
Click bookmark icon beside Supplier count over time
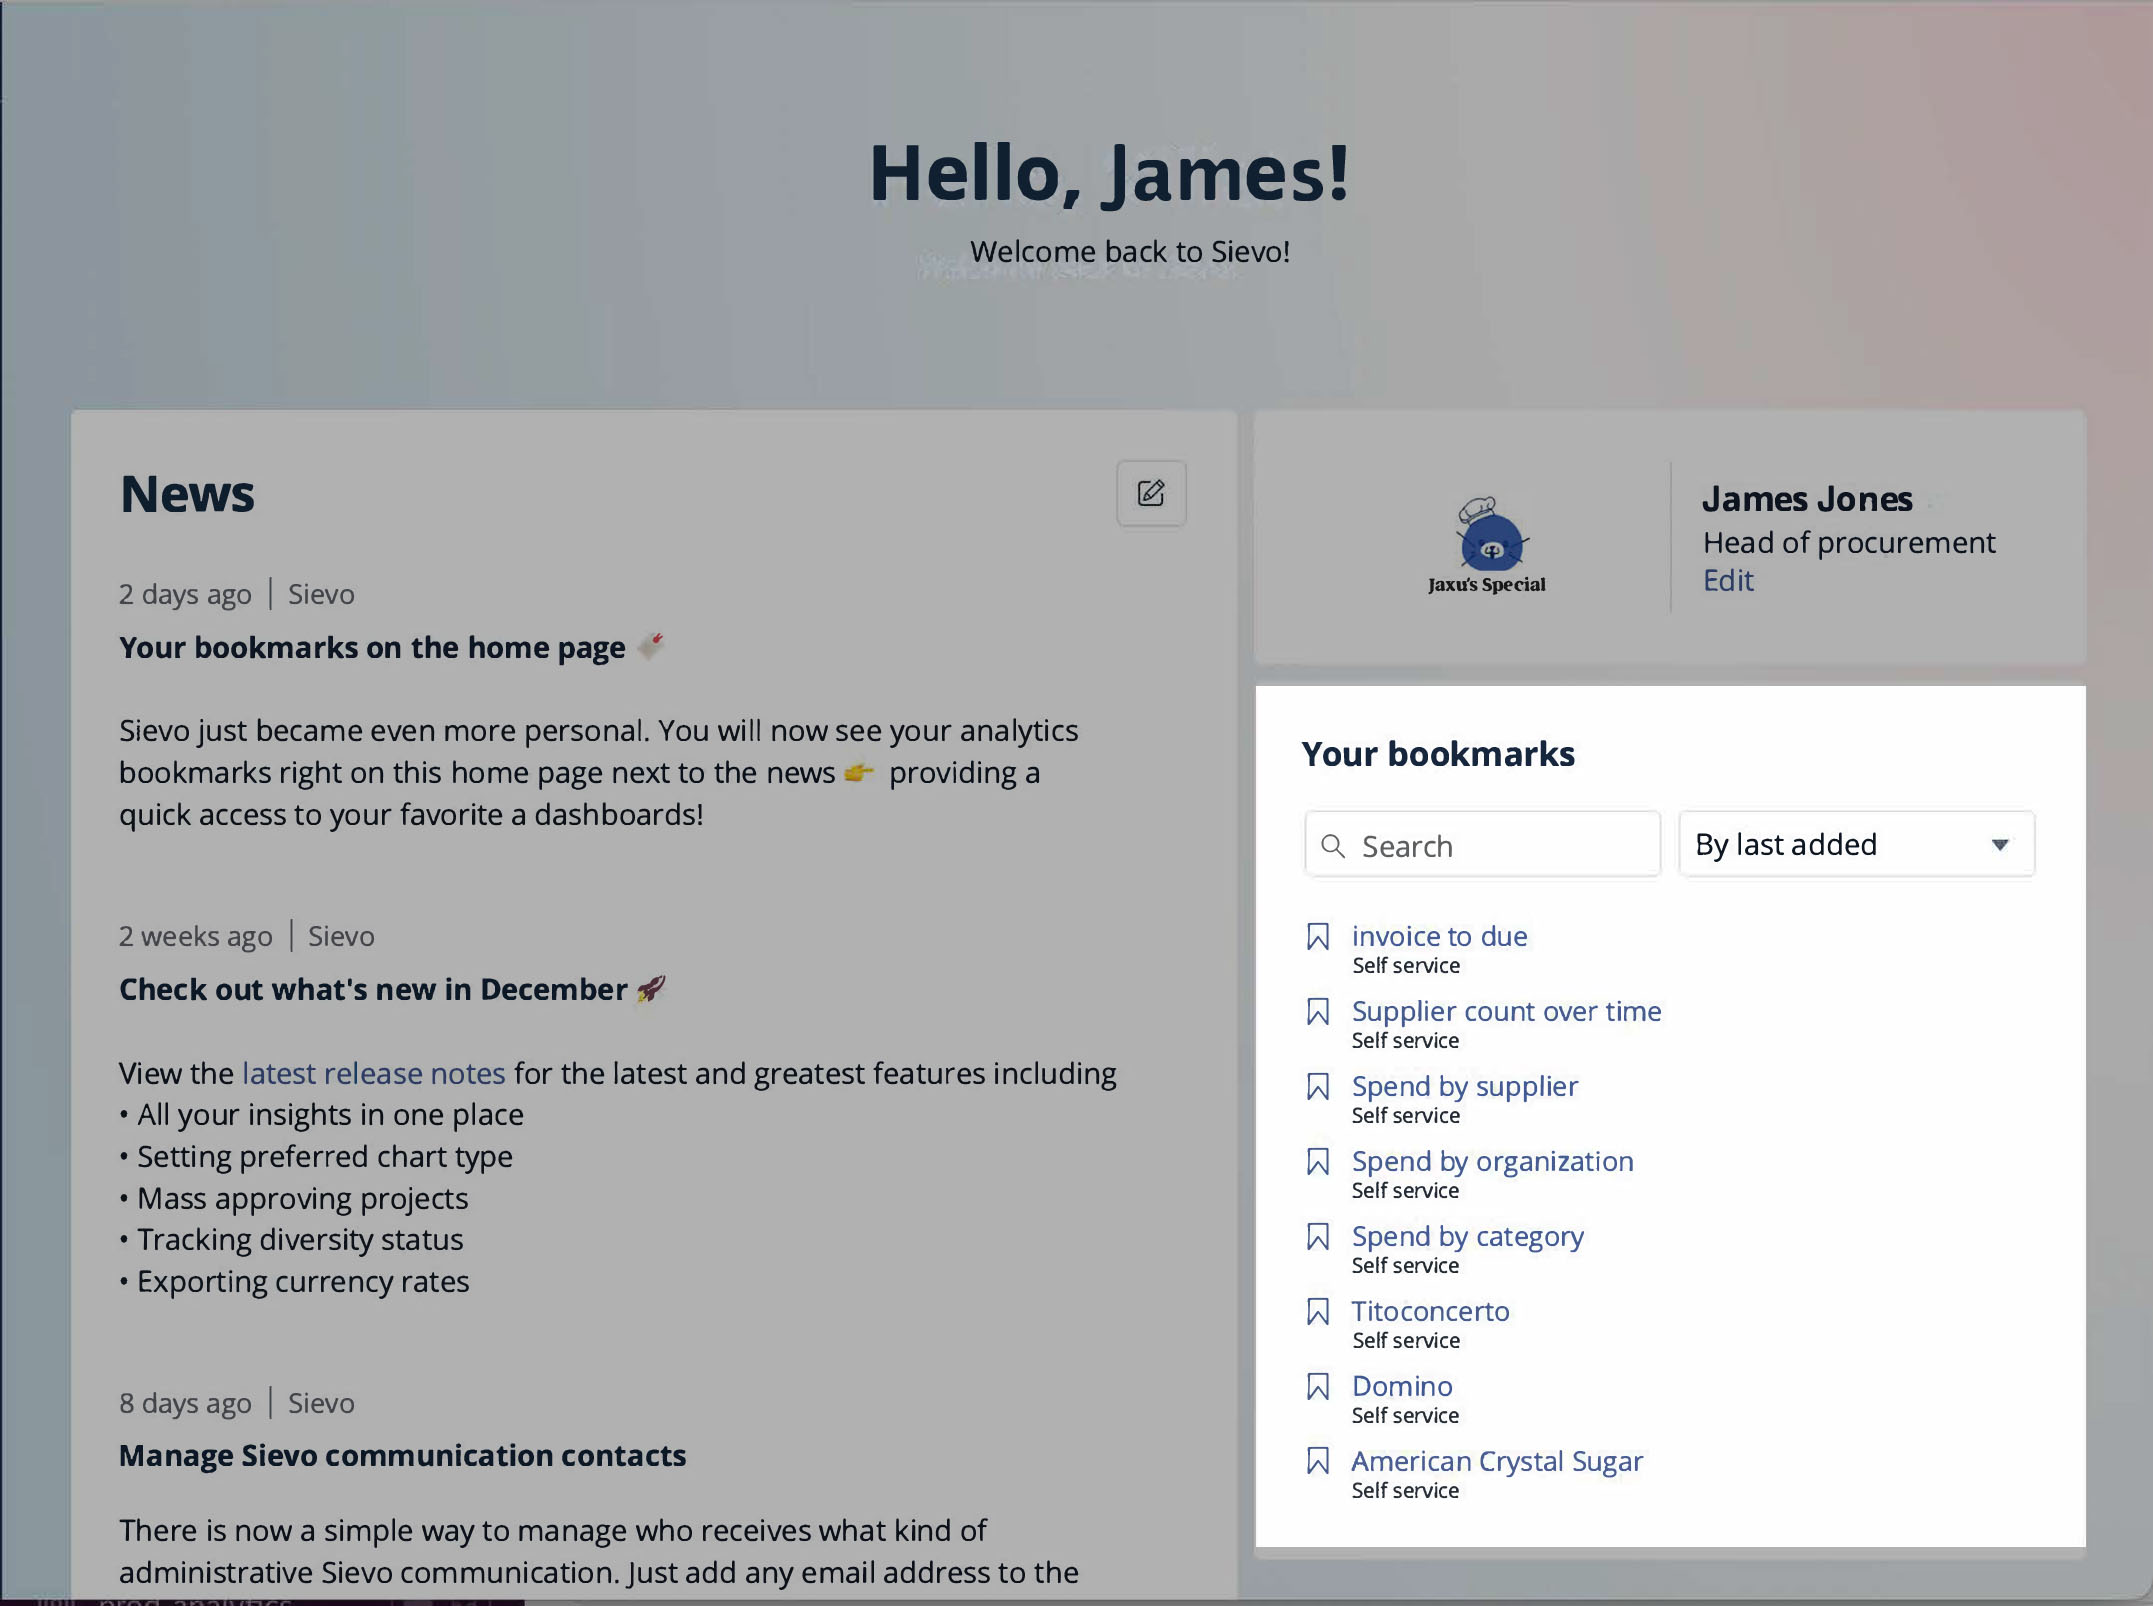coord(1318,1012)
